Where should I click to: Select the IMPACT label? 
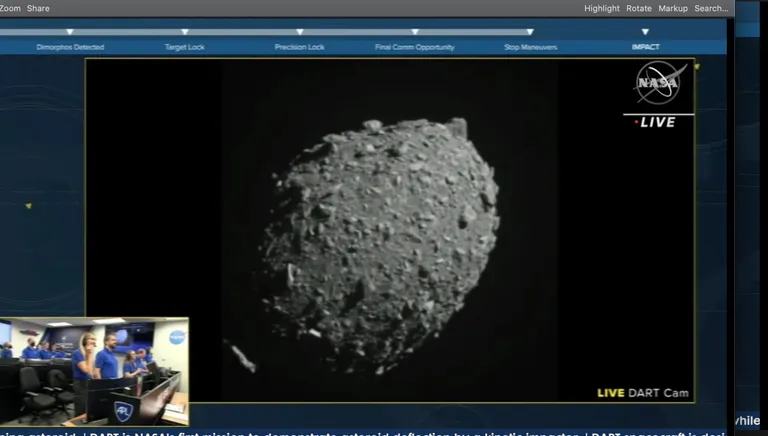(646, 47)
